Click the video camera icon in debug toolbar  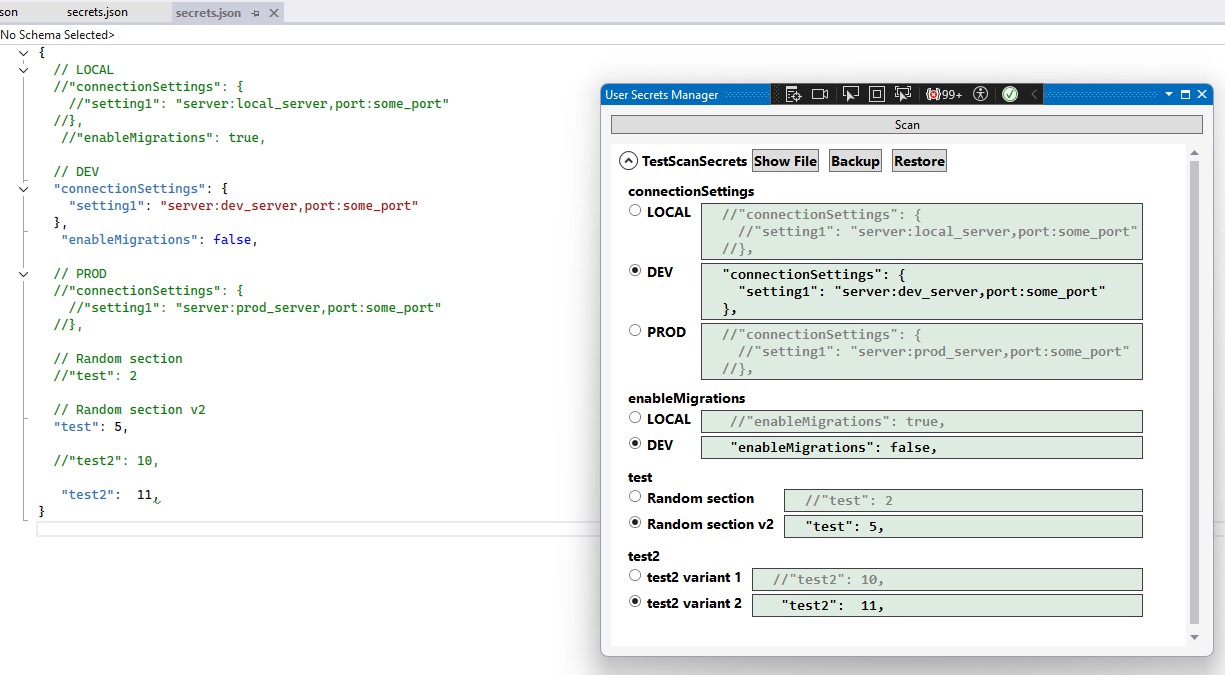[x=820, y=94]
